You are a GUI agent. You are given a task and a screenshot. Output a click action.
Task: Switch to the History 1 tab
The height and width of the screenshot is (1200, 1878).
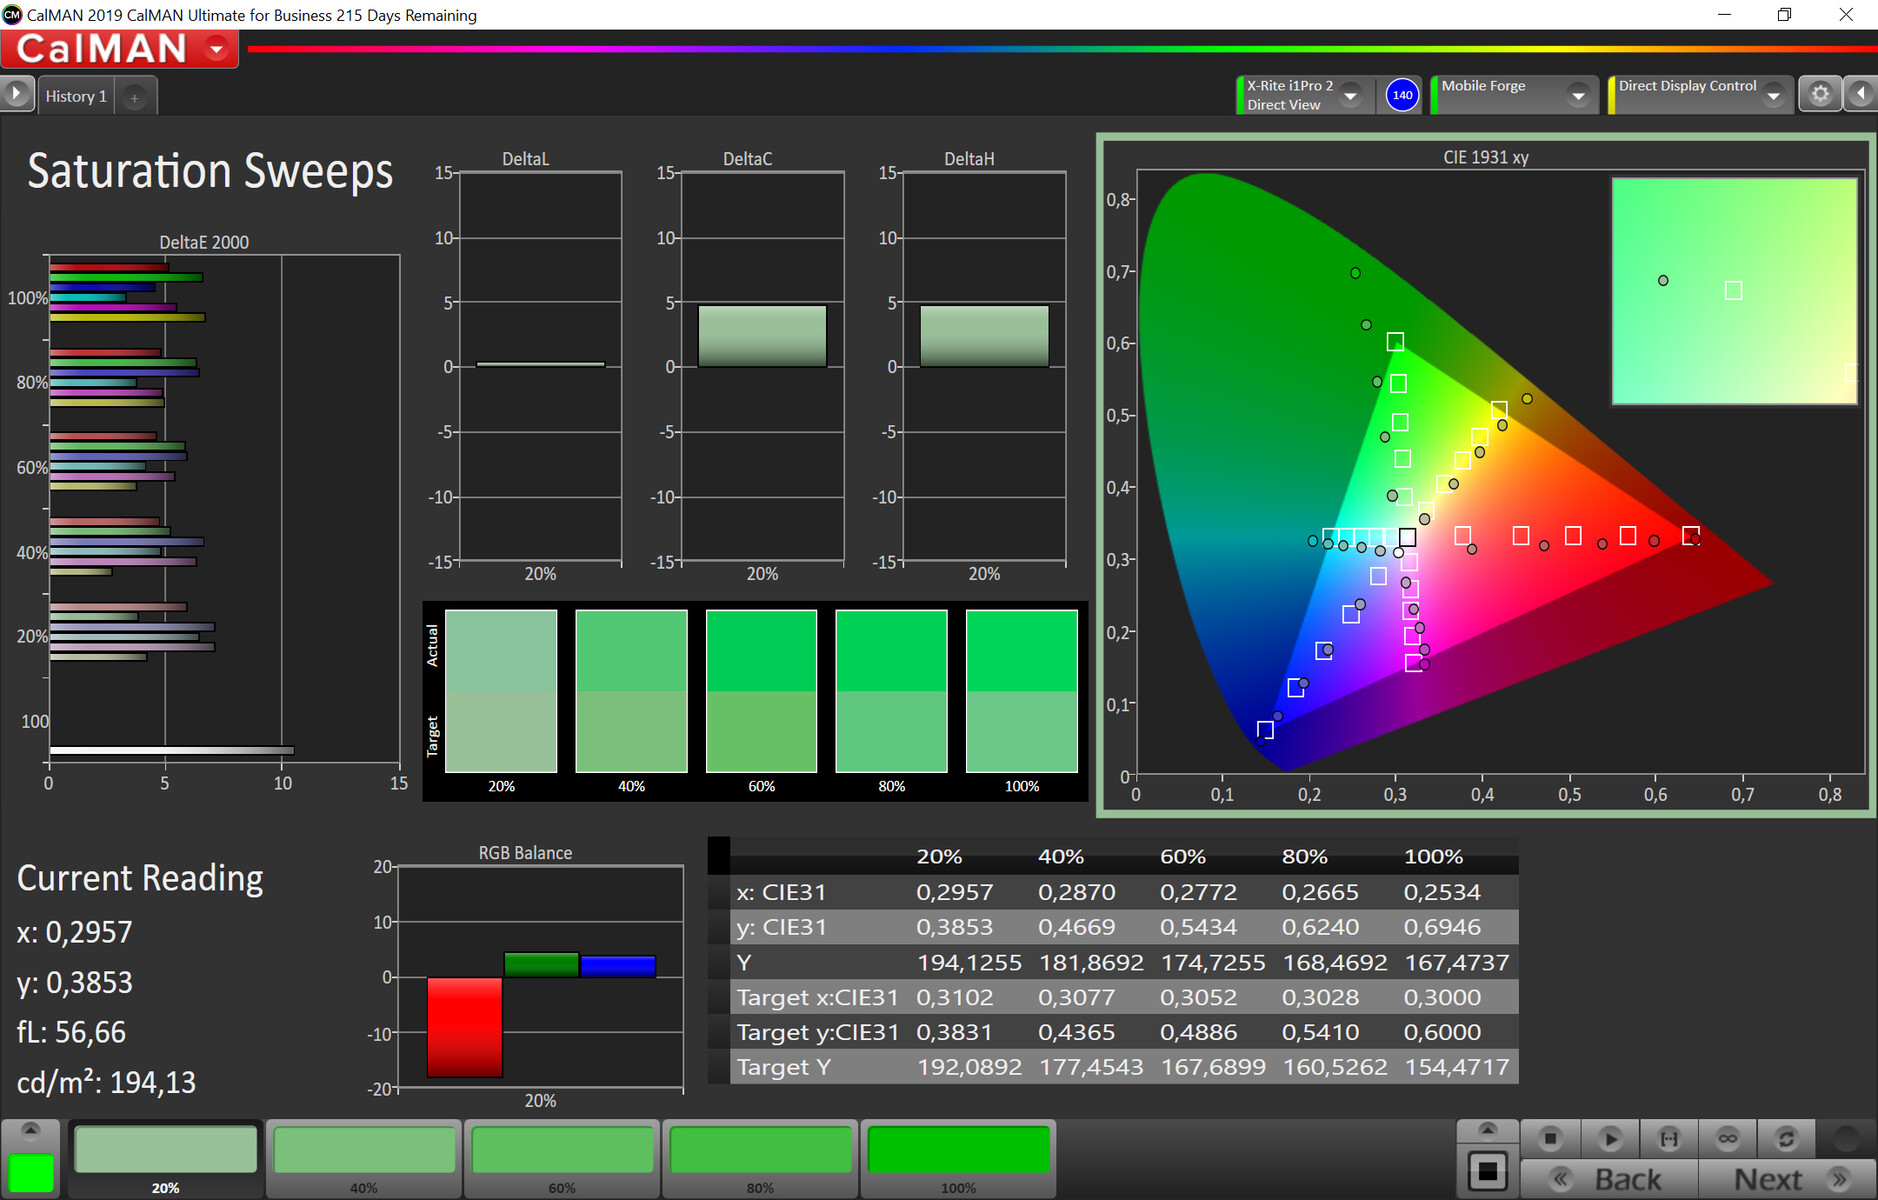point(76,97)
